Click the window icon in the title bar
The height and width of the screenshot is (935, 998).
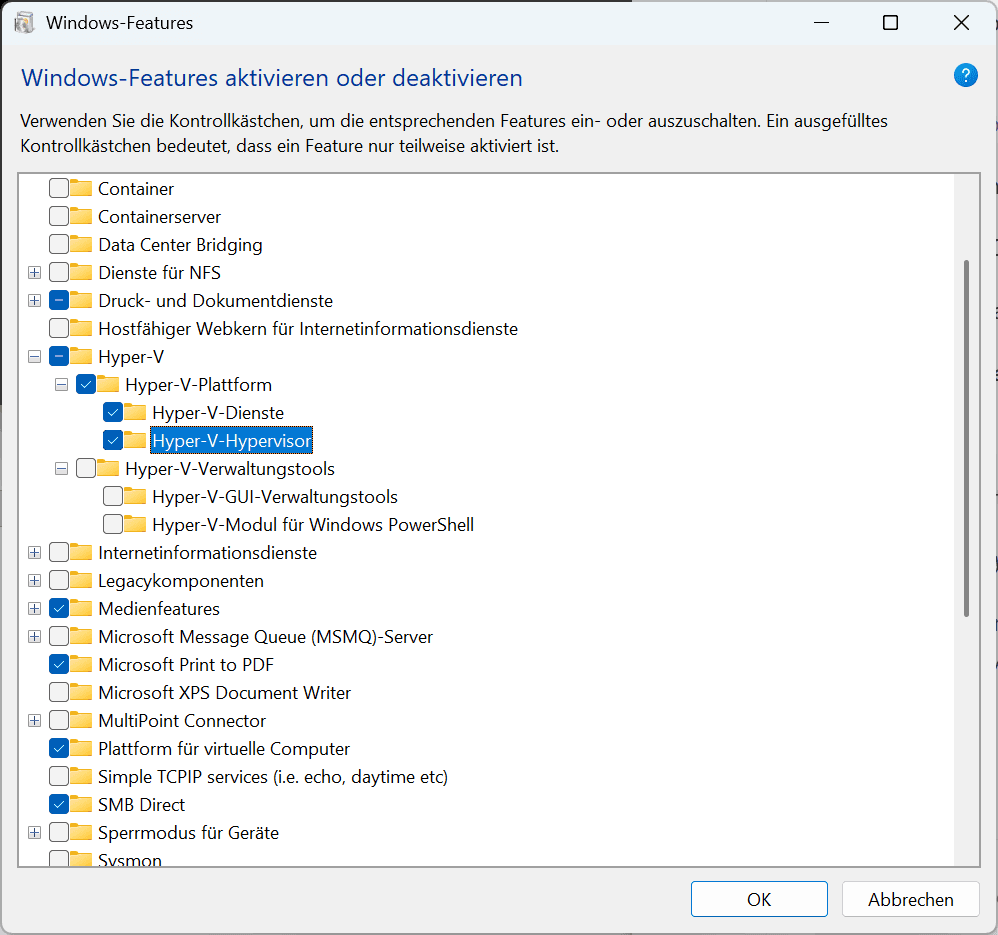pos(23,21)
